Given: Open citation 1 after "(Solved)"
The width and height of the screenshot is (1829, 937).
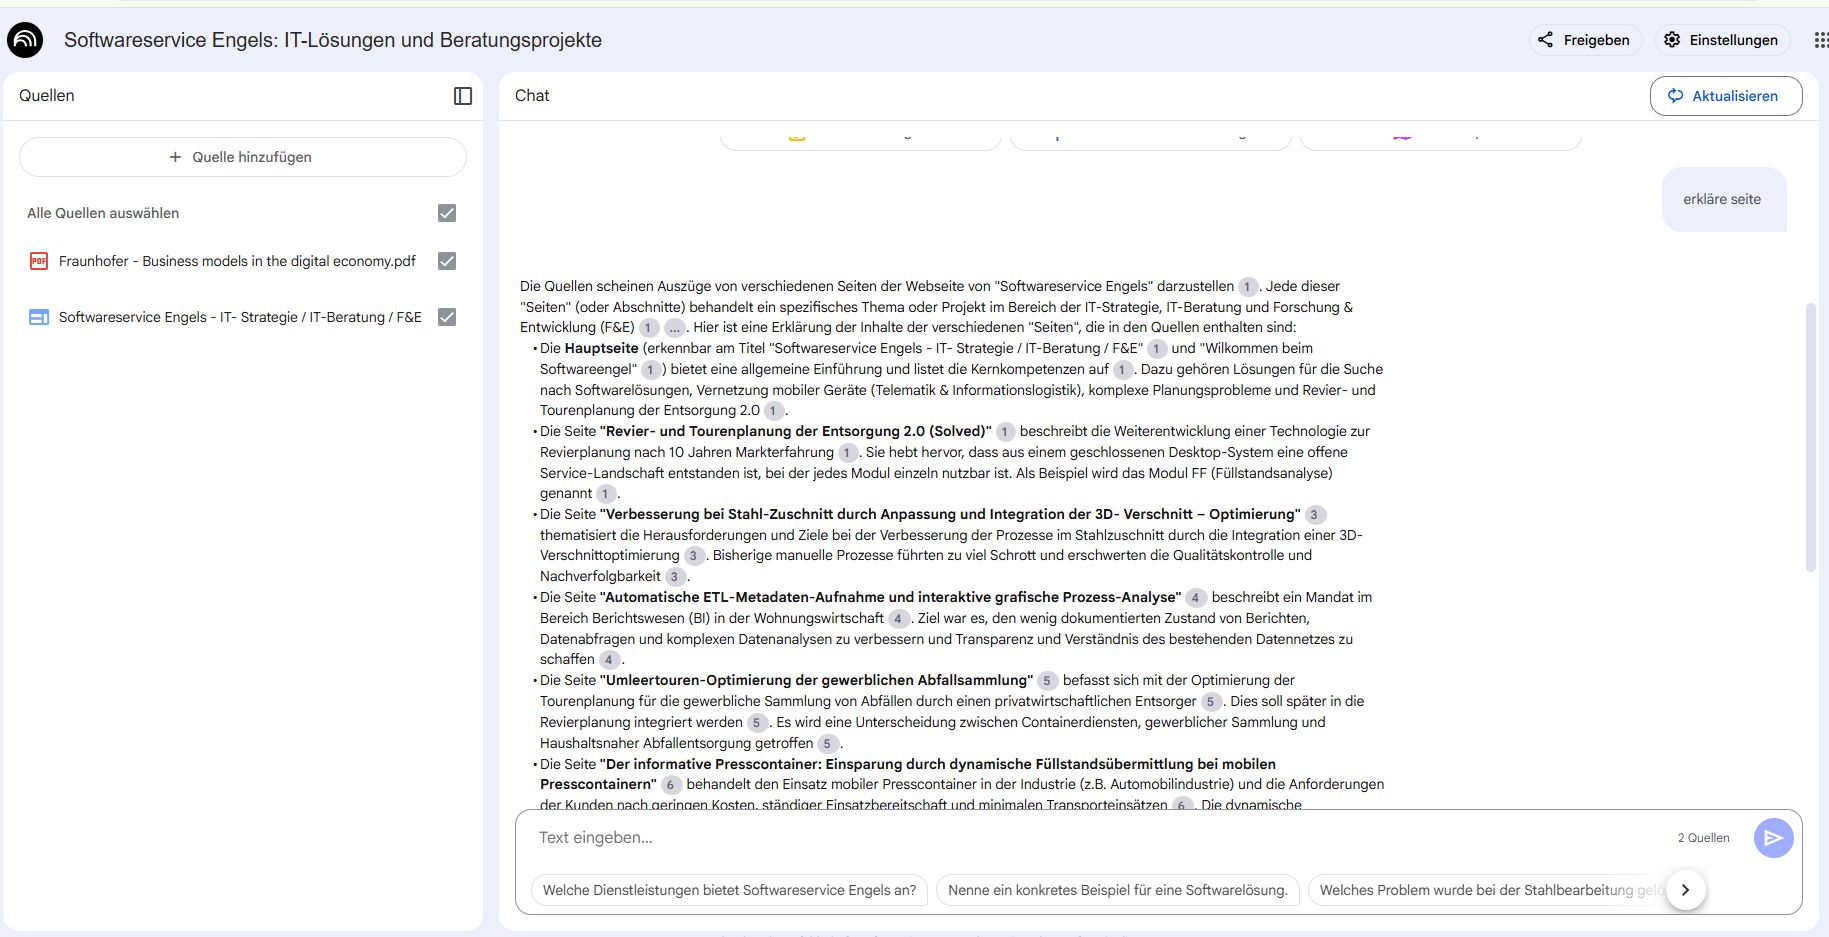Looking at the screenshot, I should [1005, 432].
